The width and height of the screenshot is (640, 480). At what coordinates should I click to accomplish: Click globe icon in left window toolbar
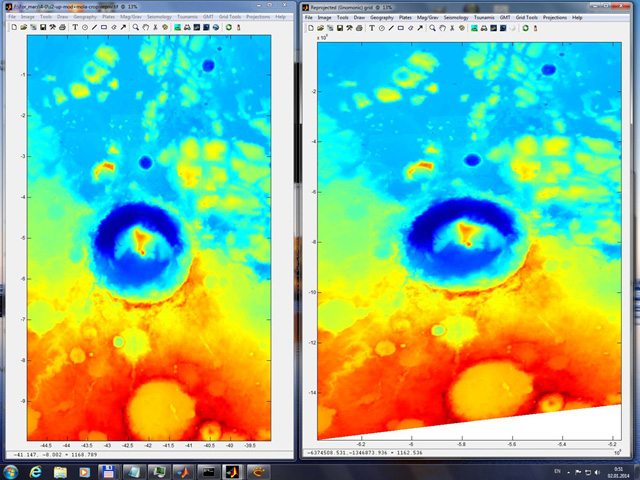coord(216,27)
